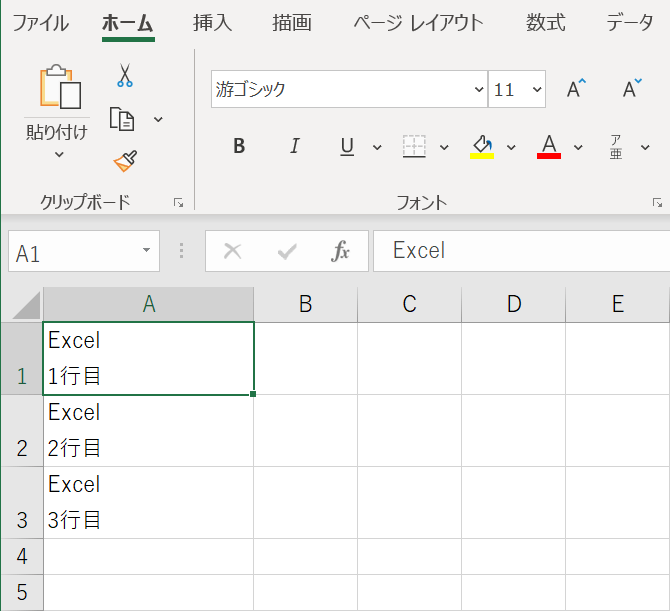Screen dimensions: 670x611
Task: Expand phonetic guide dropdown arrow
Action: click(645, 147)
